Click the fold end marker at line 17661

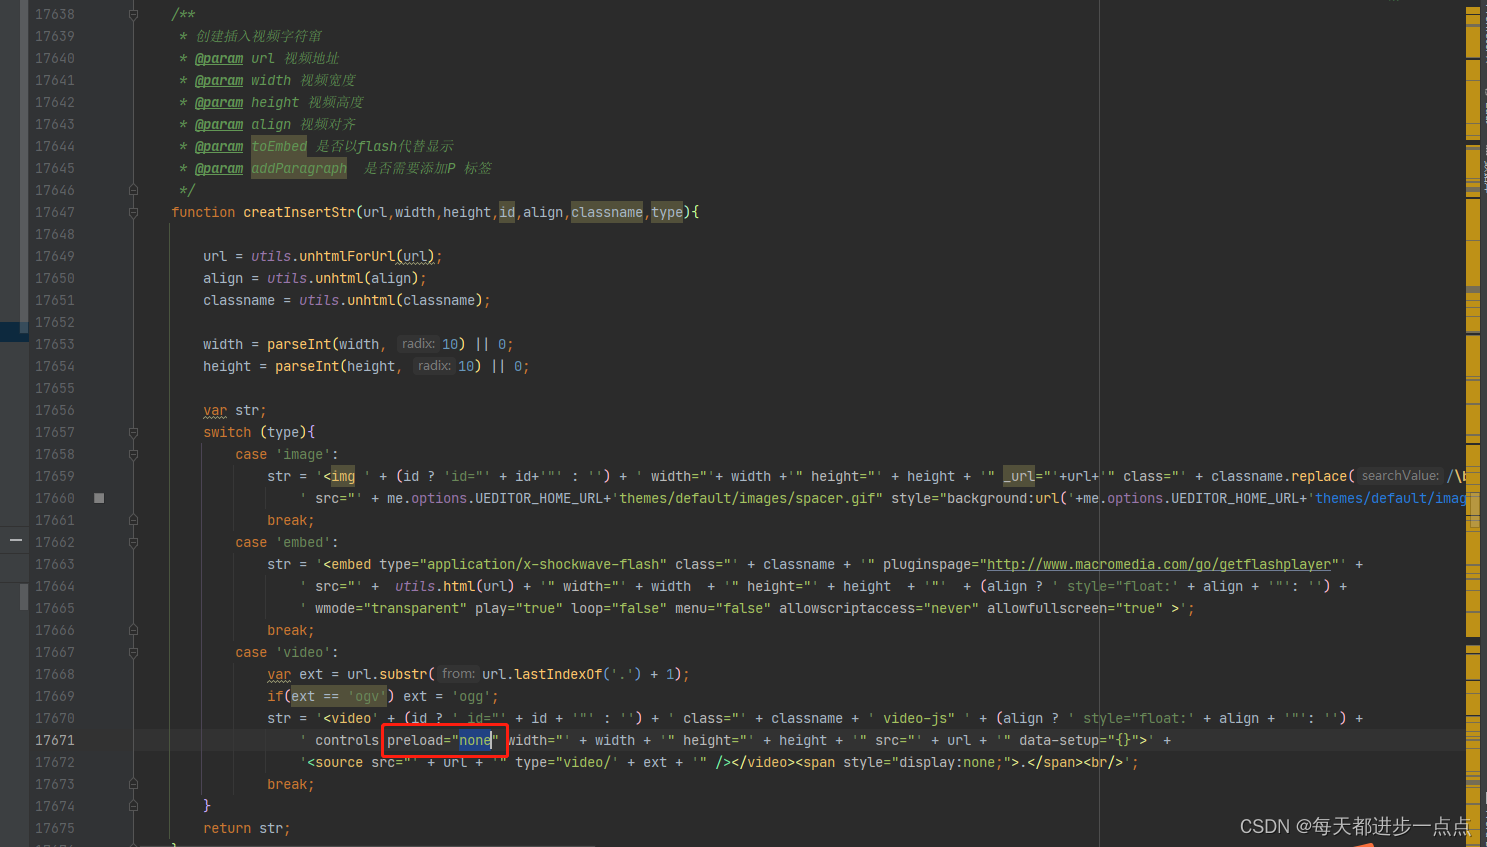click(x=133, y=520)
